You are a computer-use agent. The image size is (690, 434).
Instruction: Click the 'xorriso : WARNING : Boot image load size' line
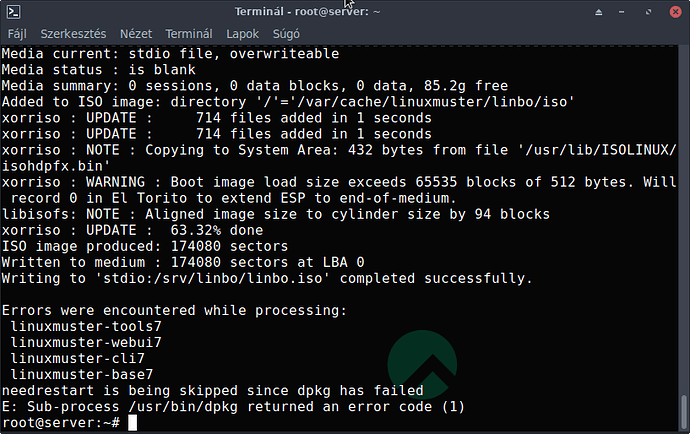(x=339, y=182)
